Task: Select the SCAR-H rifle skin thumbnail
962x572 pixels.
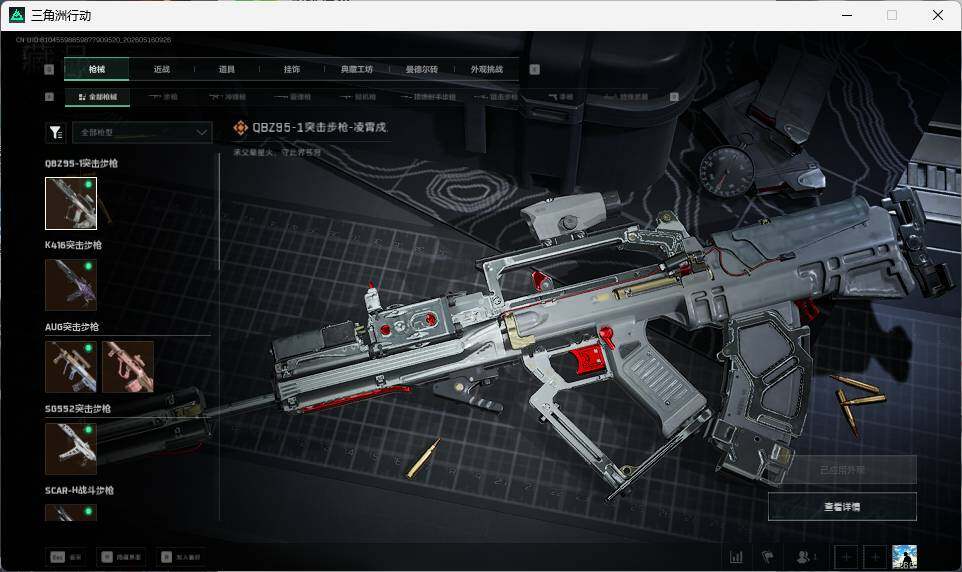Action: coord(71,513)
